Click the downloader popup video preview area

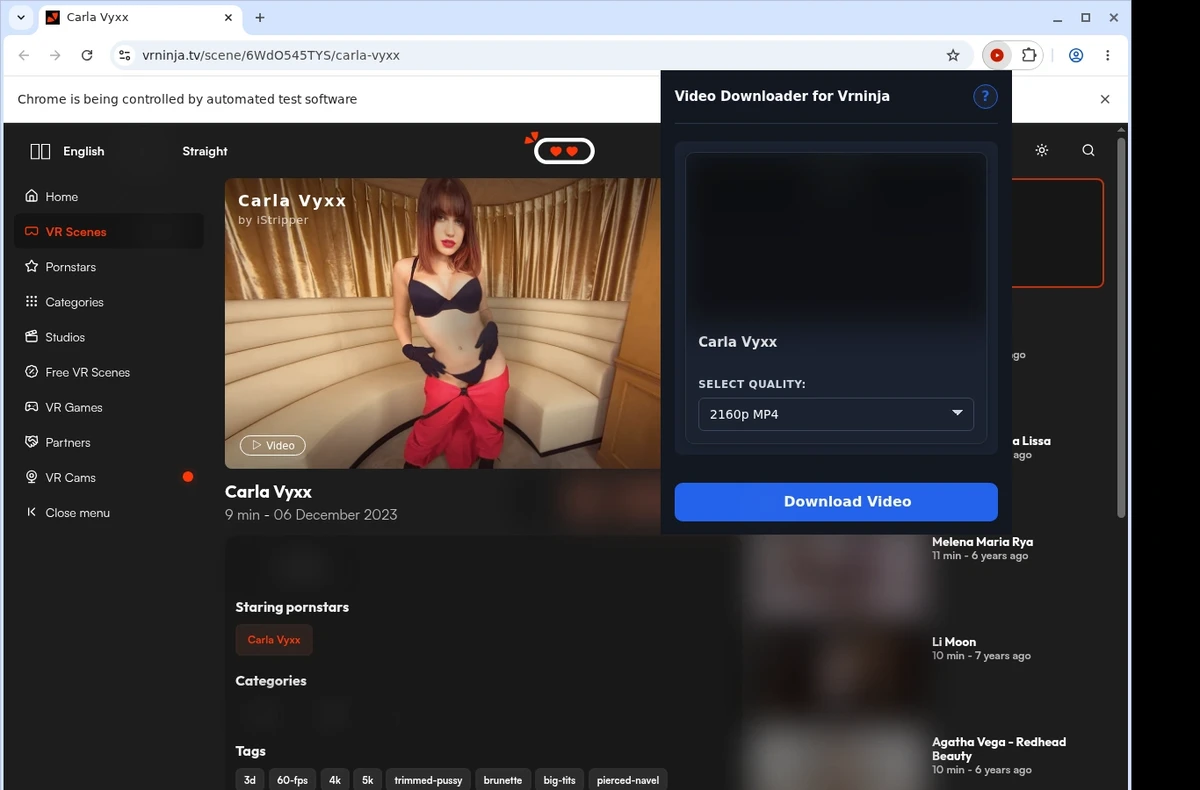[x=836, y=238]
